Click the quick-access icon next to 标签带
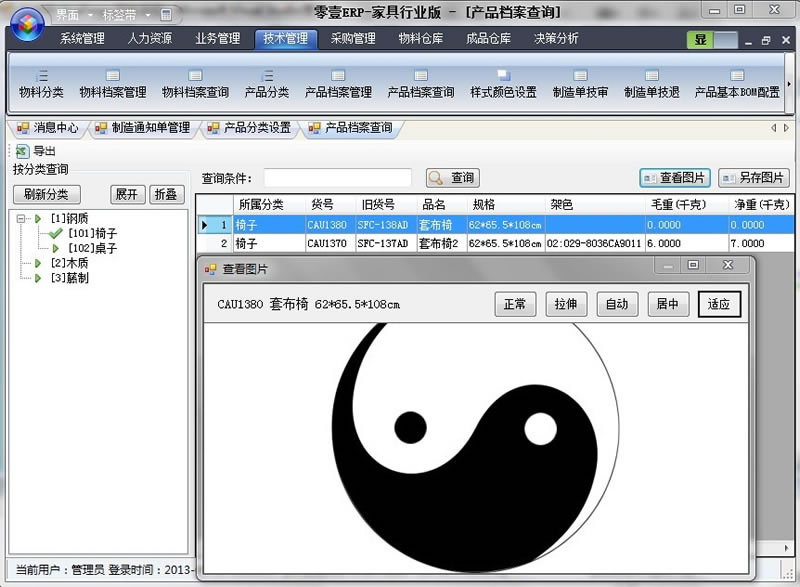Screen dimensions: 800x587 (166, 15)
